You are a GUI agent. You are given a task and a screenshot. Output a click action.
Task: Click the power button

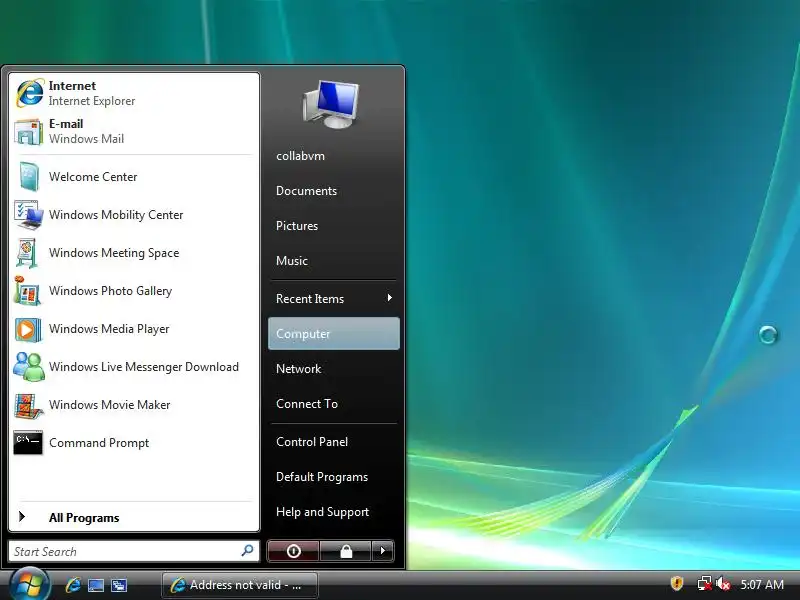point(293,551)
